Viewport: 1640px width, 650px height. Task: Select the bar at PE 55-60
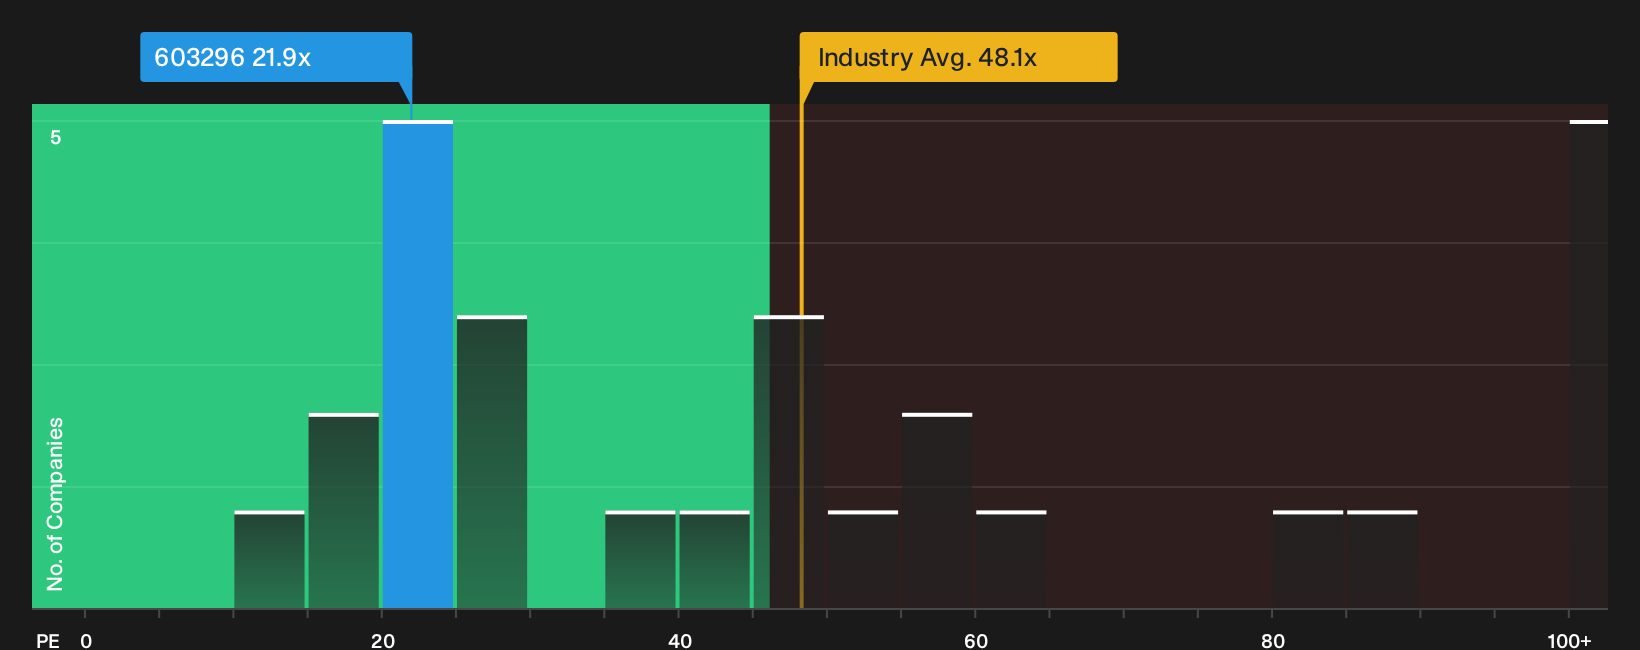[x=937, y=511]
